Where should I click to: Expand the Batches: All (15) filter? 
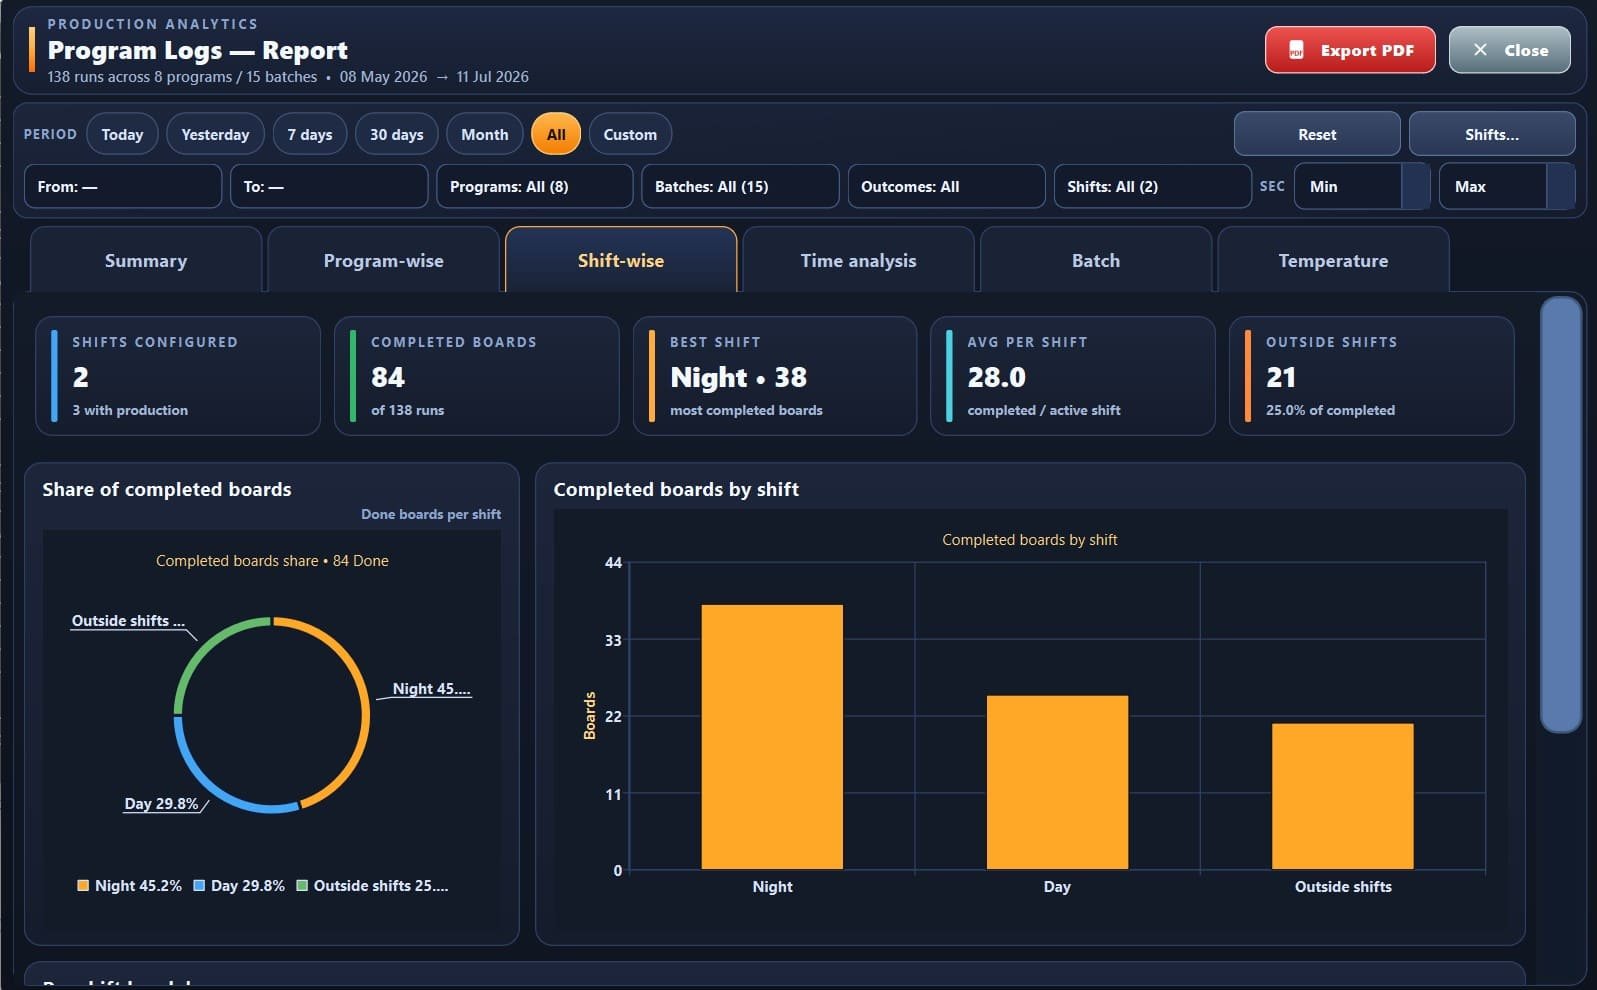740,186
